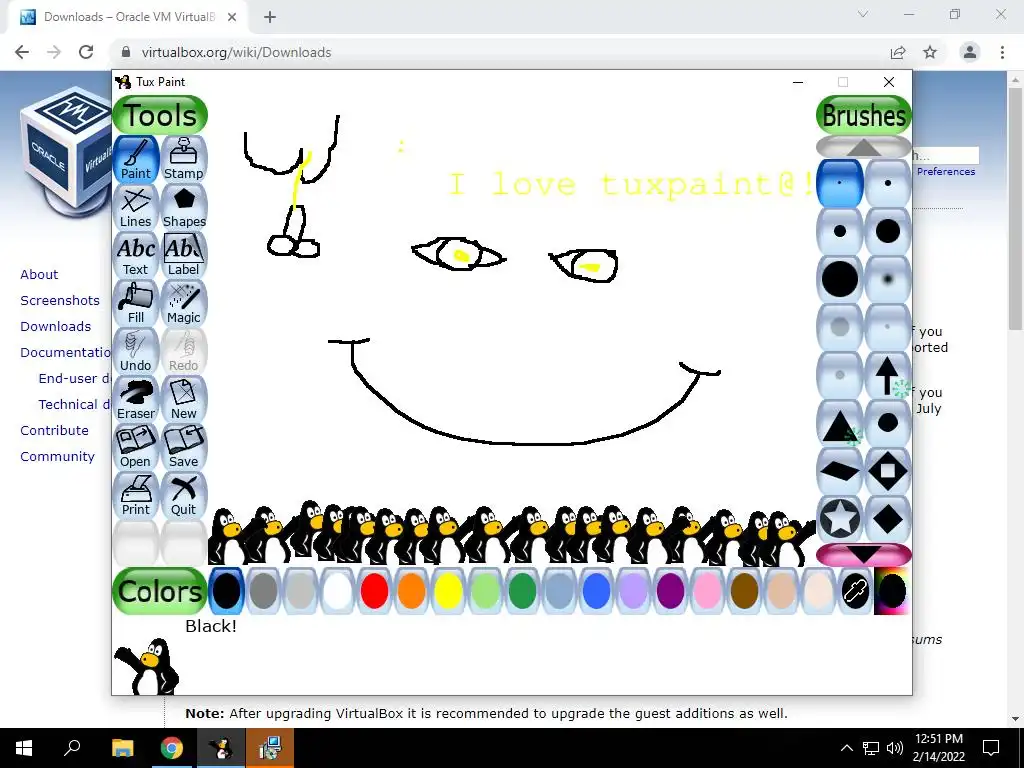Open the Windows Start menu

24,748
